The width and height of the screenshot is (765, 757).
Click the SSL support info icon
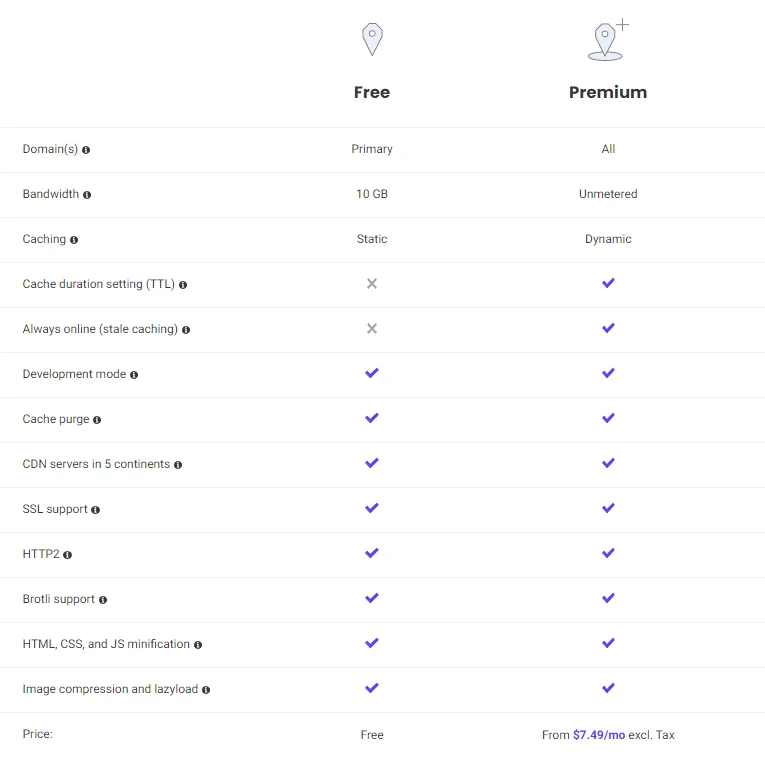point(96,510)
